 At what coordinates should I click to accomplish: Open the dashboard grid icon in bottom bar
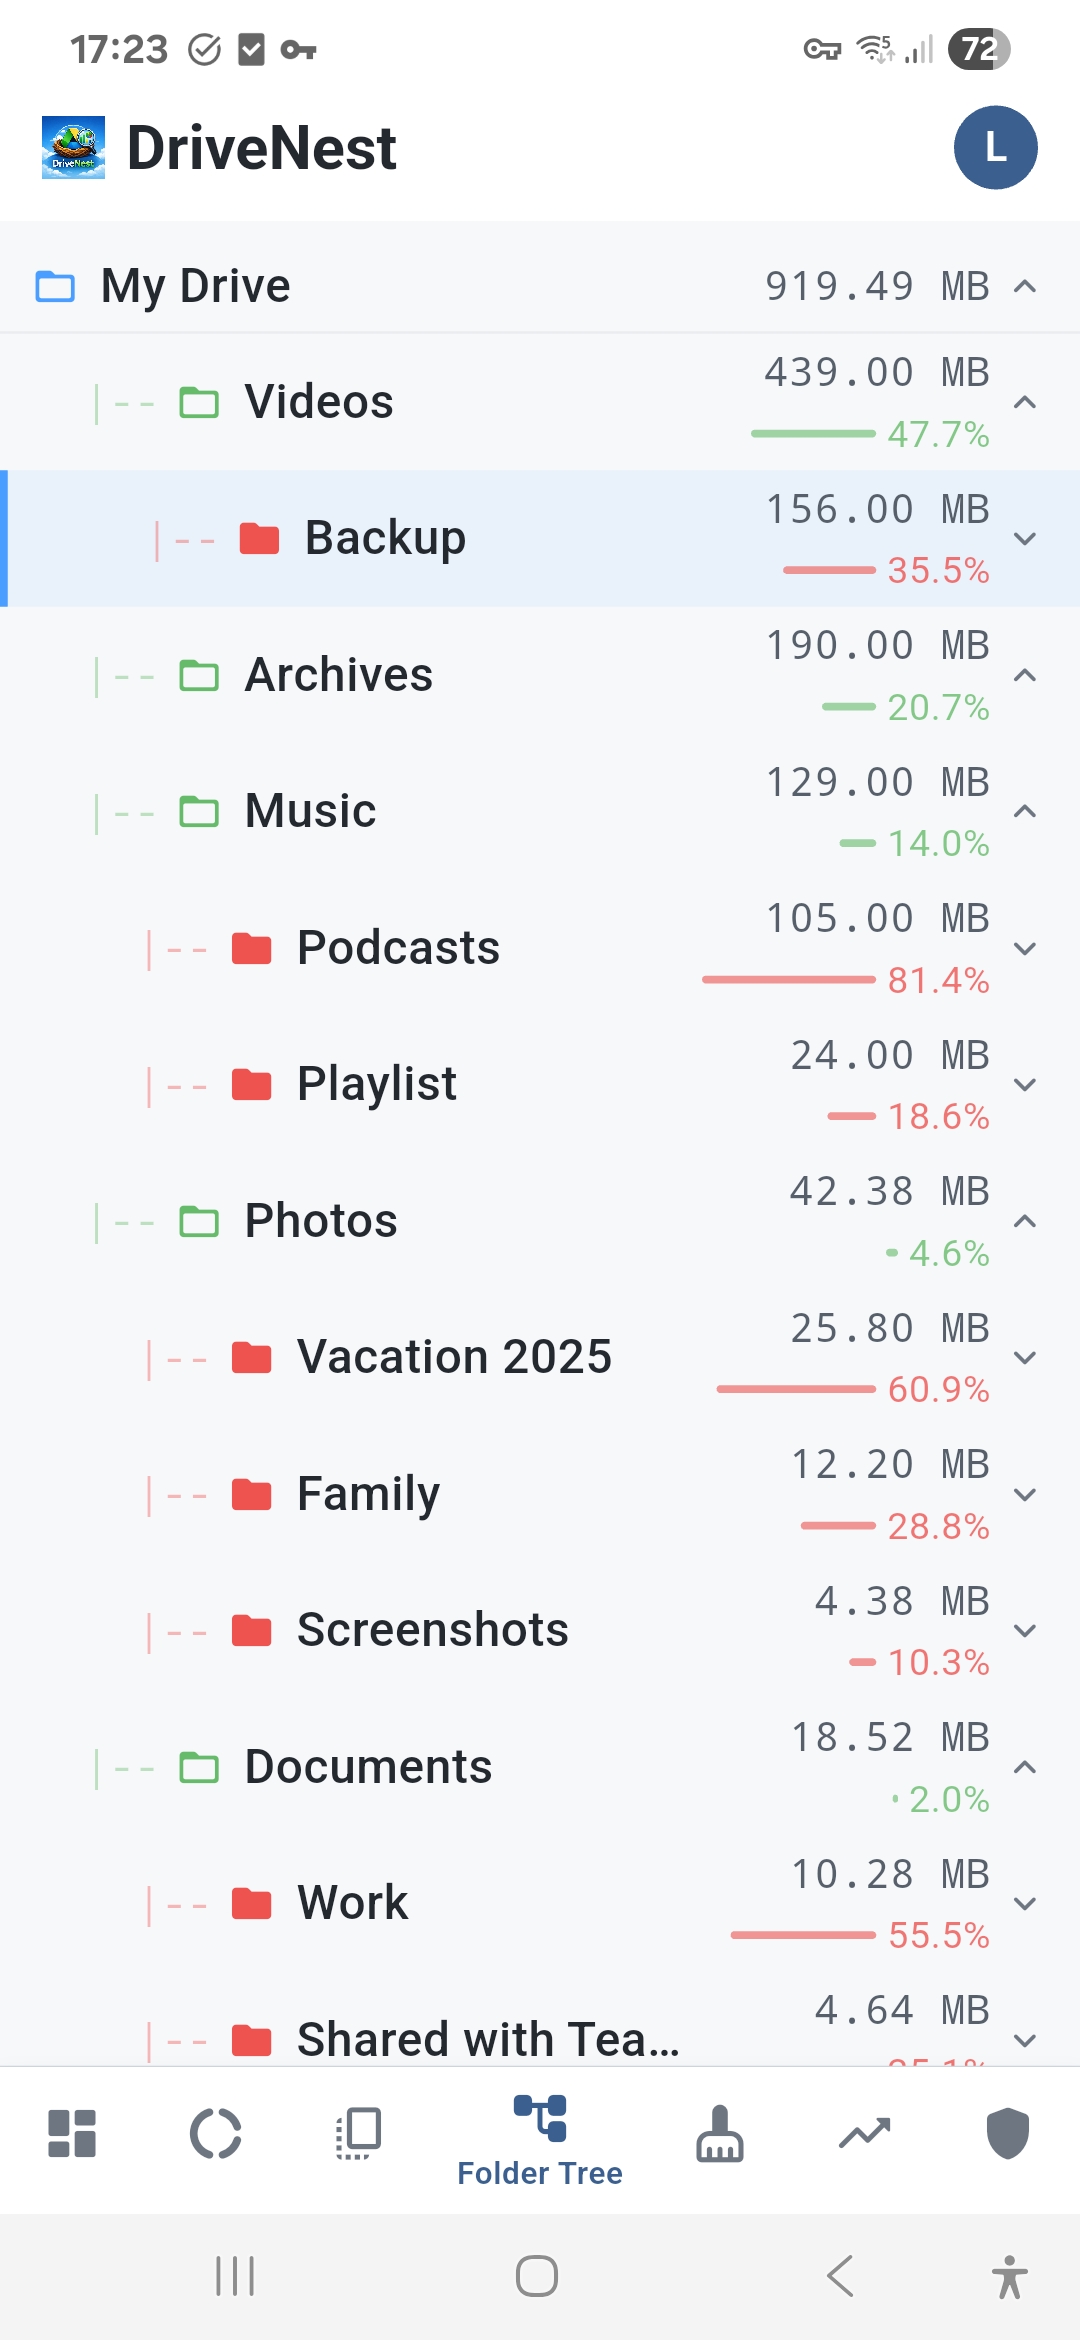click(72, 2134)
